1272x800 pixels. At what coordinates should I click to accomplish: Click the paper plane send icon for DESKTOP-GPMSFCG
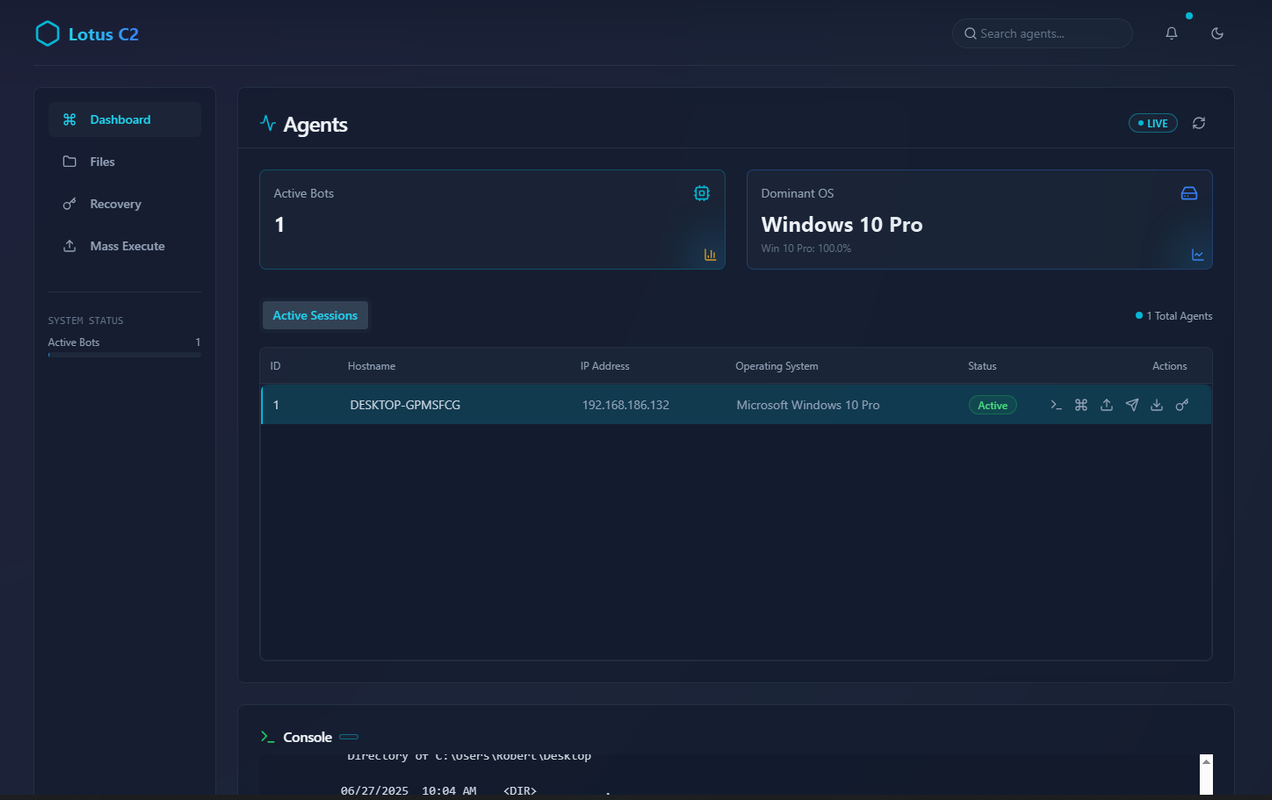[1132, 405]
